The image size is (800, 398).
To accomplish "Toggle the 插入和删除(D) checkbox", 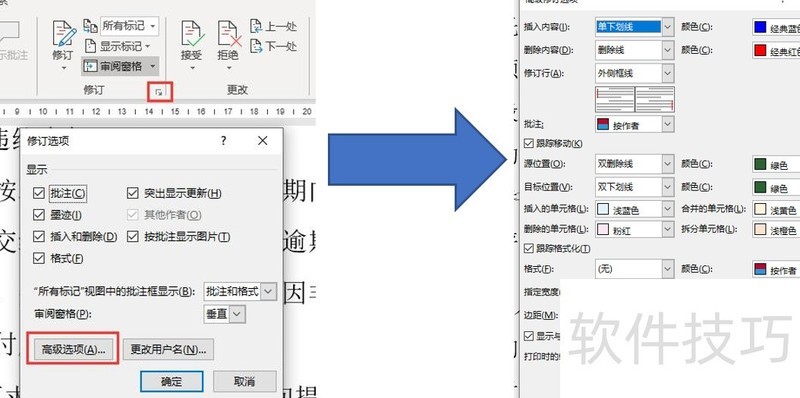I will 38,237.
